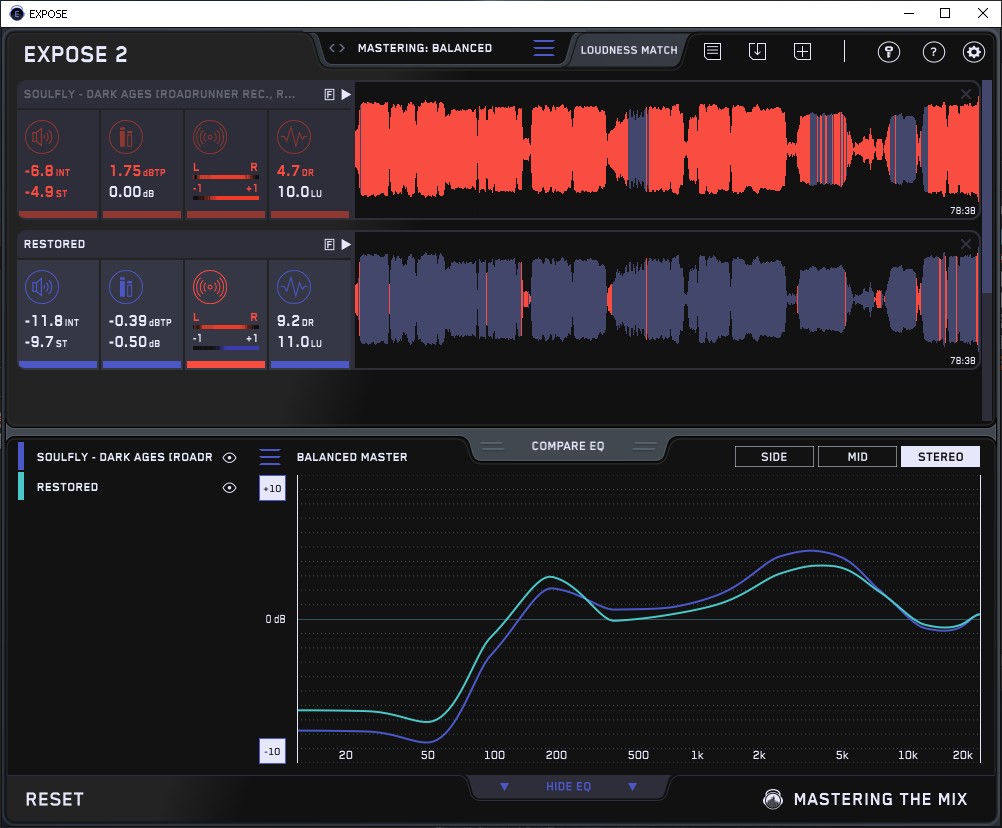Select the Soulfly loudness speaker icon
Image resolution: width=1002 pixels, height=828 pixels.
(42, 137)
